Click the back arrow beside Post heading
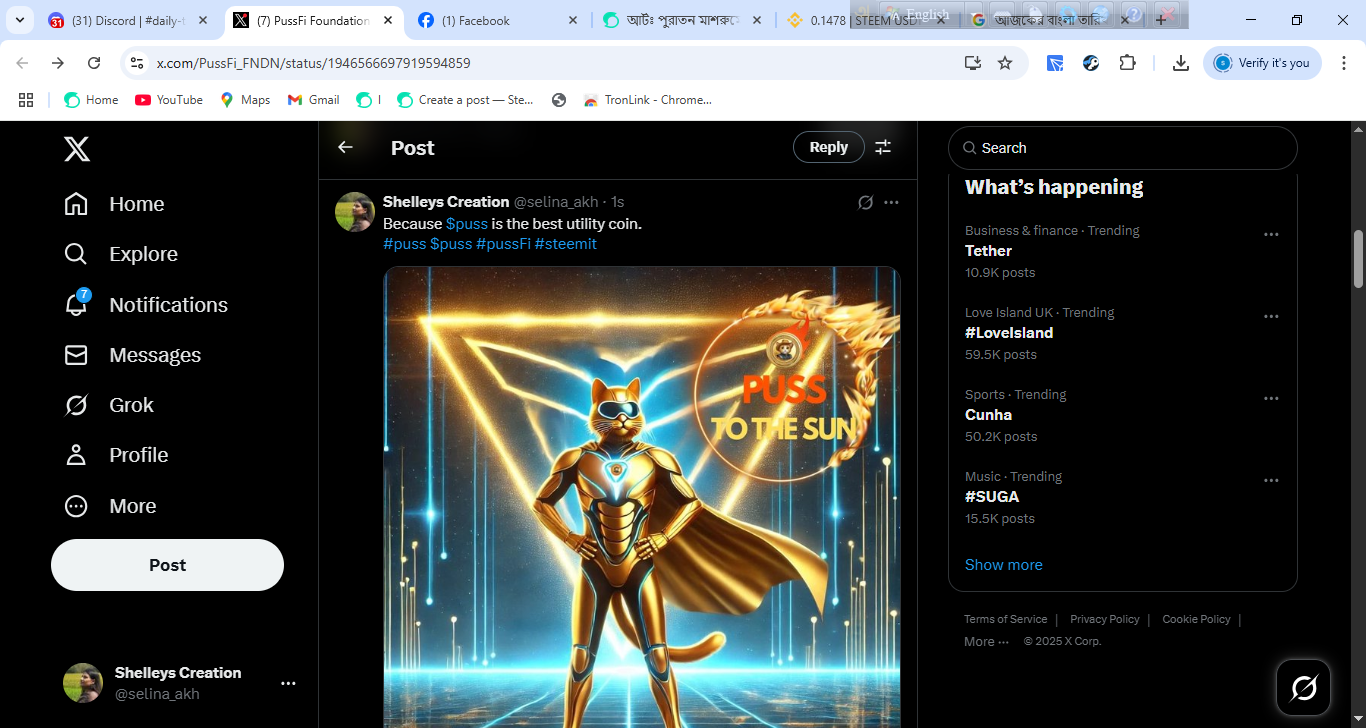Screen dimensions: 1366x728 coord(345,147)
